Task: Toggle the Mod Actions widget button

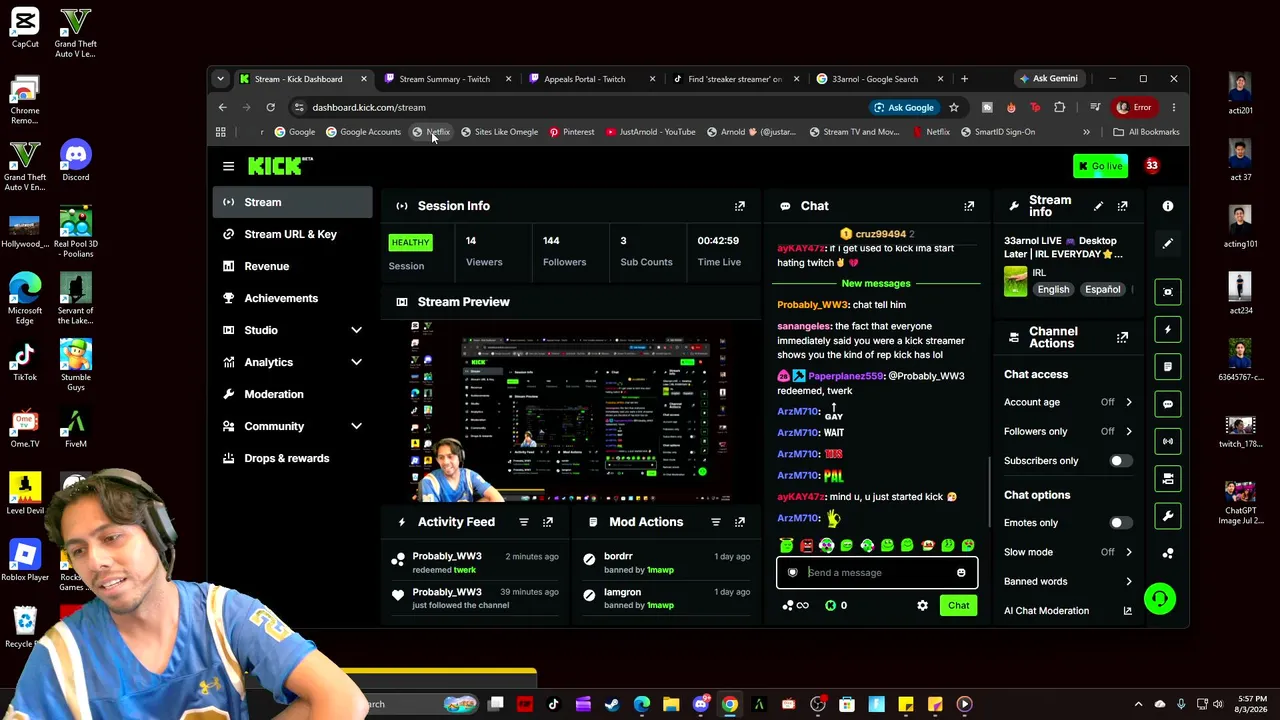Action: tap(1168, 367)
